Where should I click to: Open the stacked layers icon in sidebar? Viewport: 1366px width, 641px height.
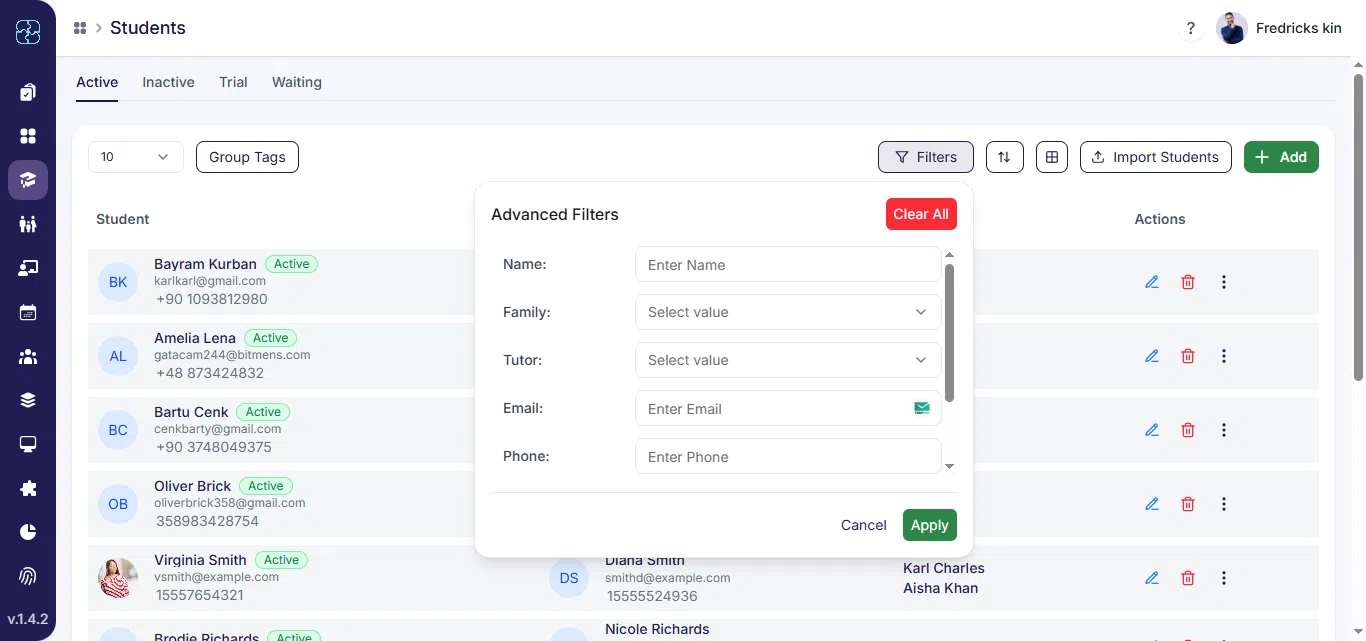coord(28,400)
